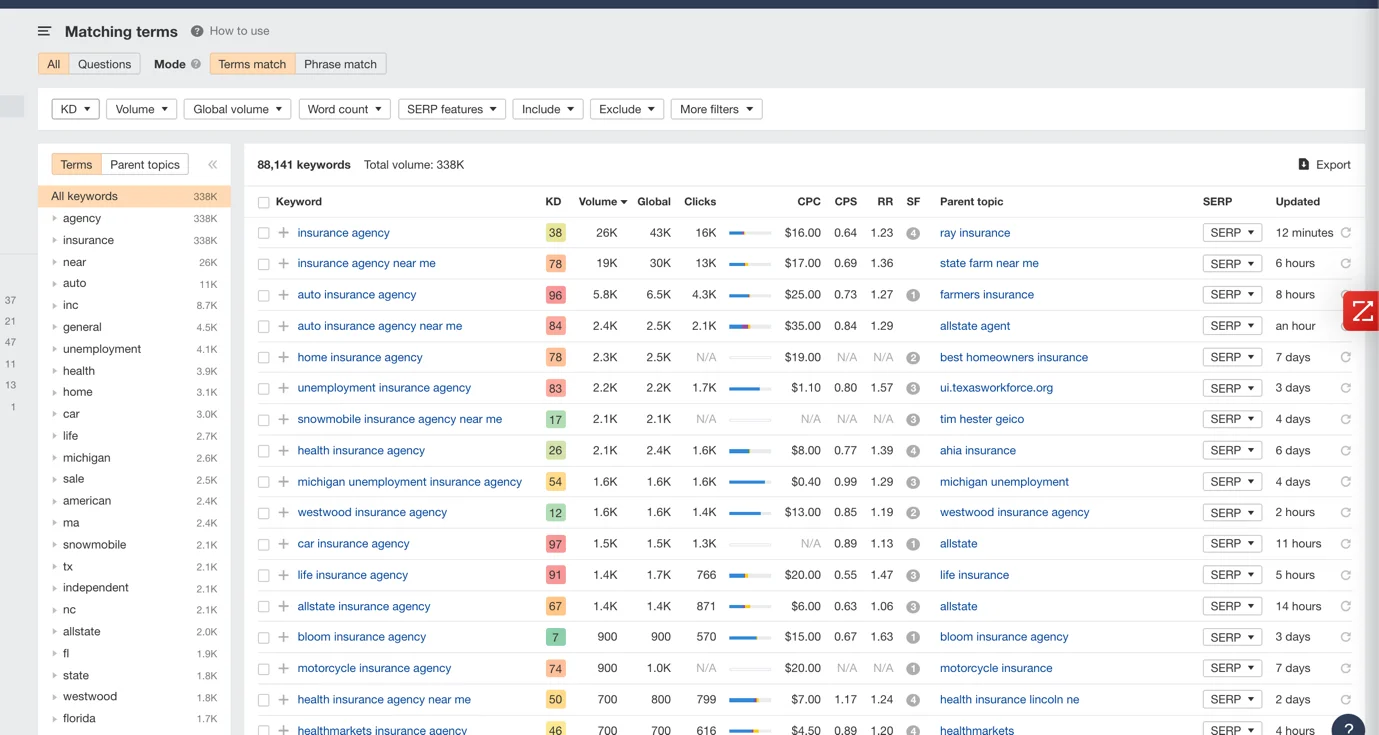Check the box for health insurance agency

[263, 450]
